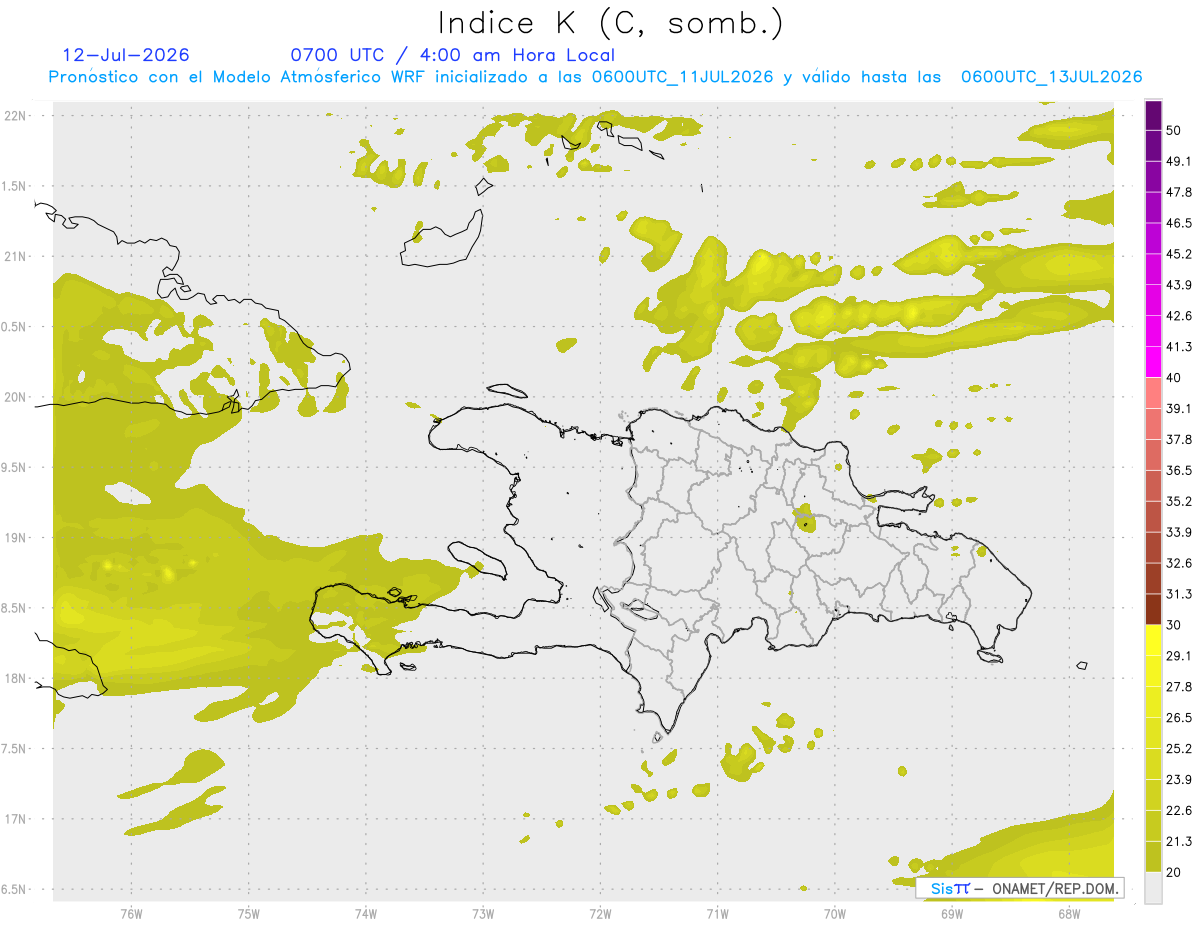Viewport: 1200px width, 927px height.
Task: Click the "72W" longitude label
Action: (x=600, y=913)
